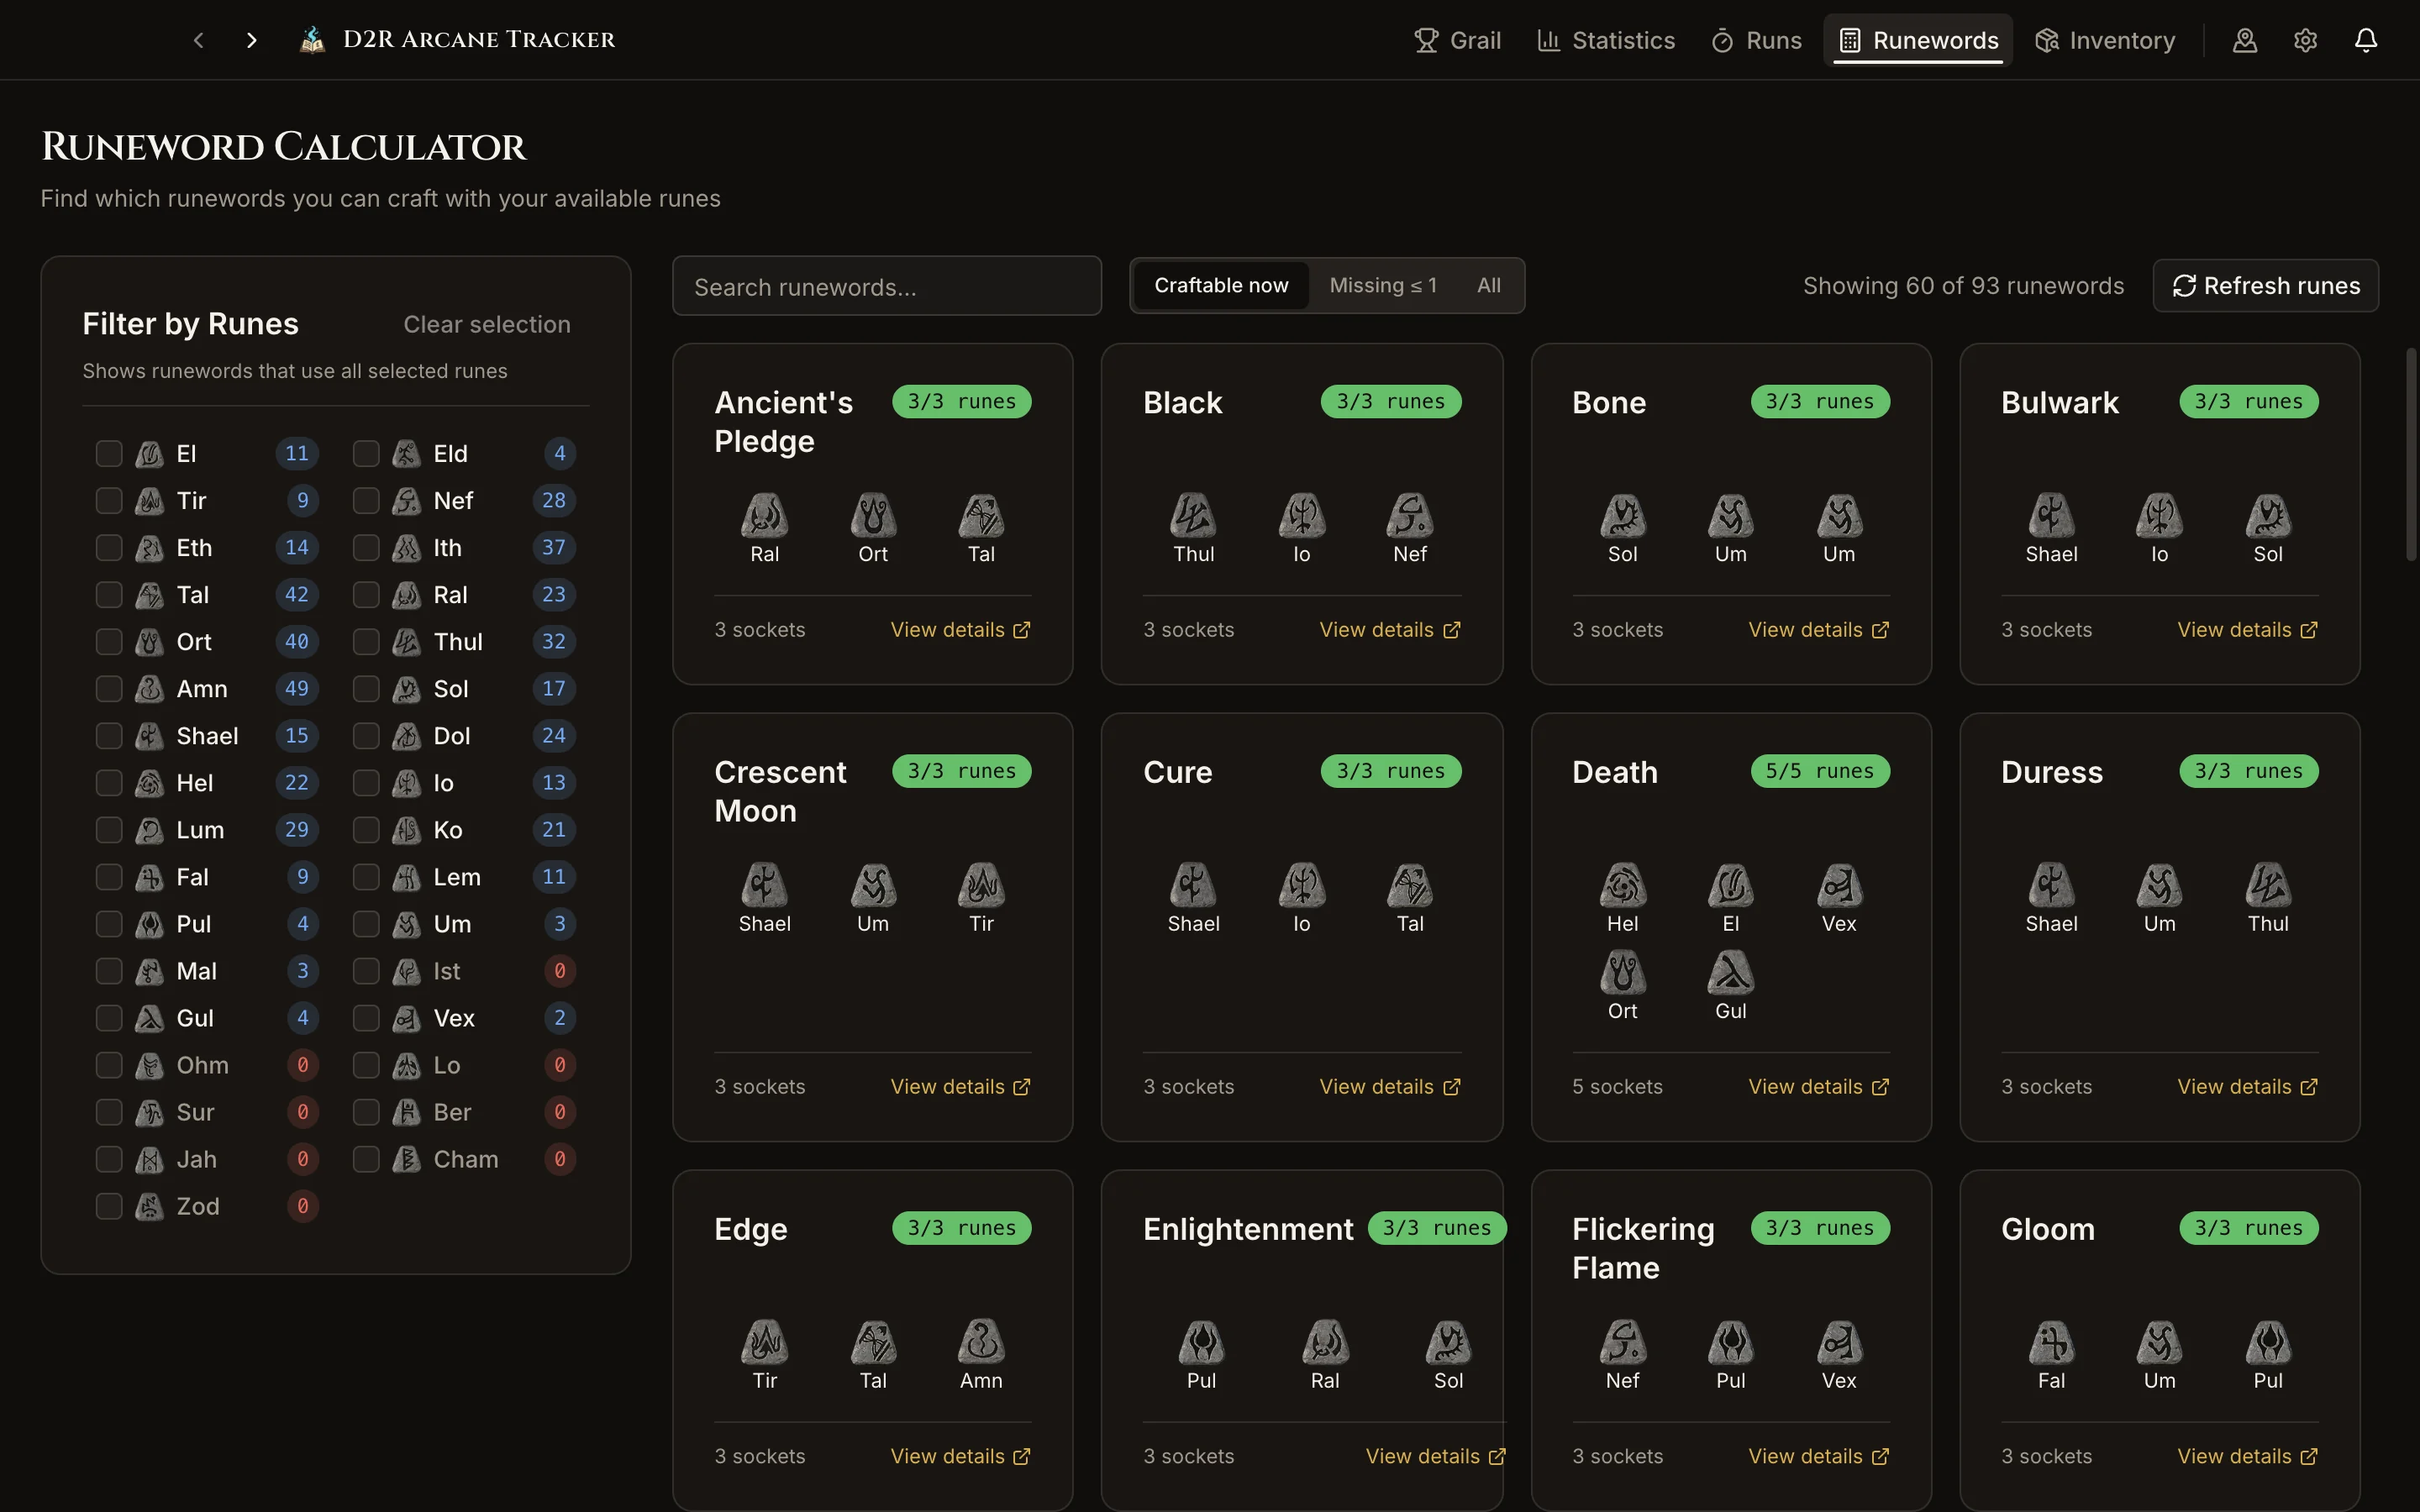The width and height of the screenshot is (2420, 1512).
Task: Open the notifications bell icon
Action: 2365,40
